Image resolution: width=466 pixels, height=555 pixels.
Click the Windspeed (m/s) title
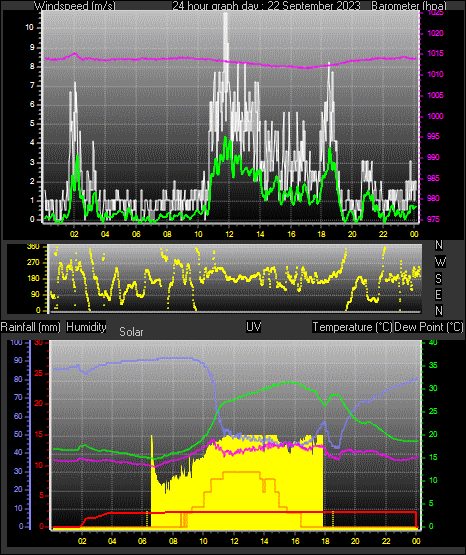point(74,6)
